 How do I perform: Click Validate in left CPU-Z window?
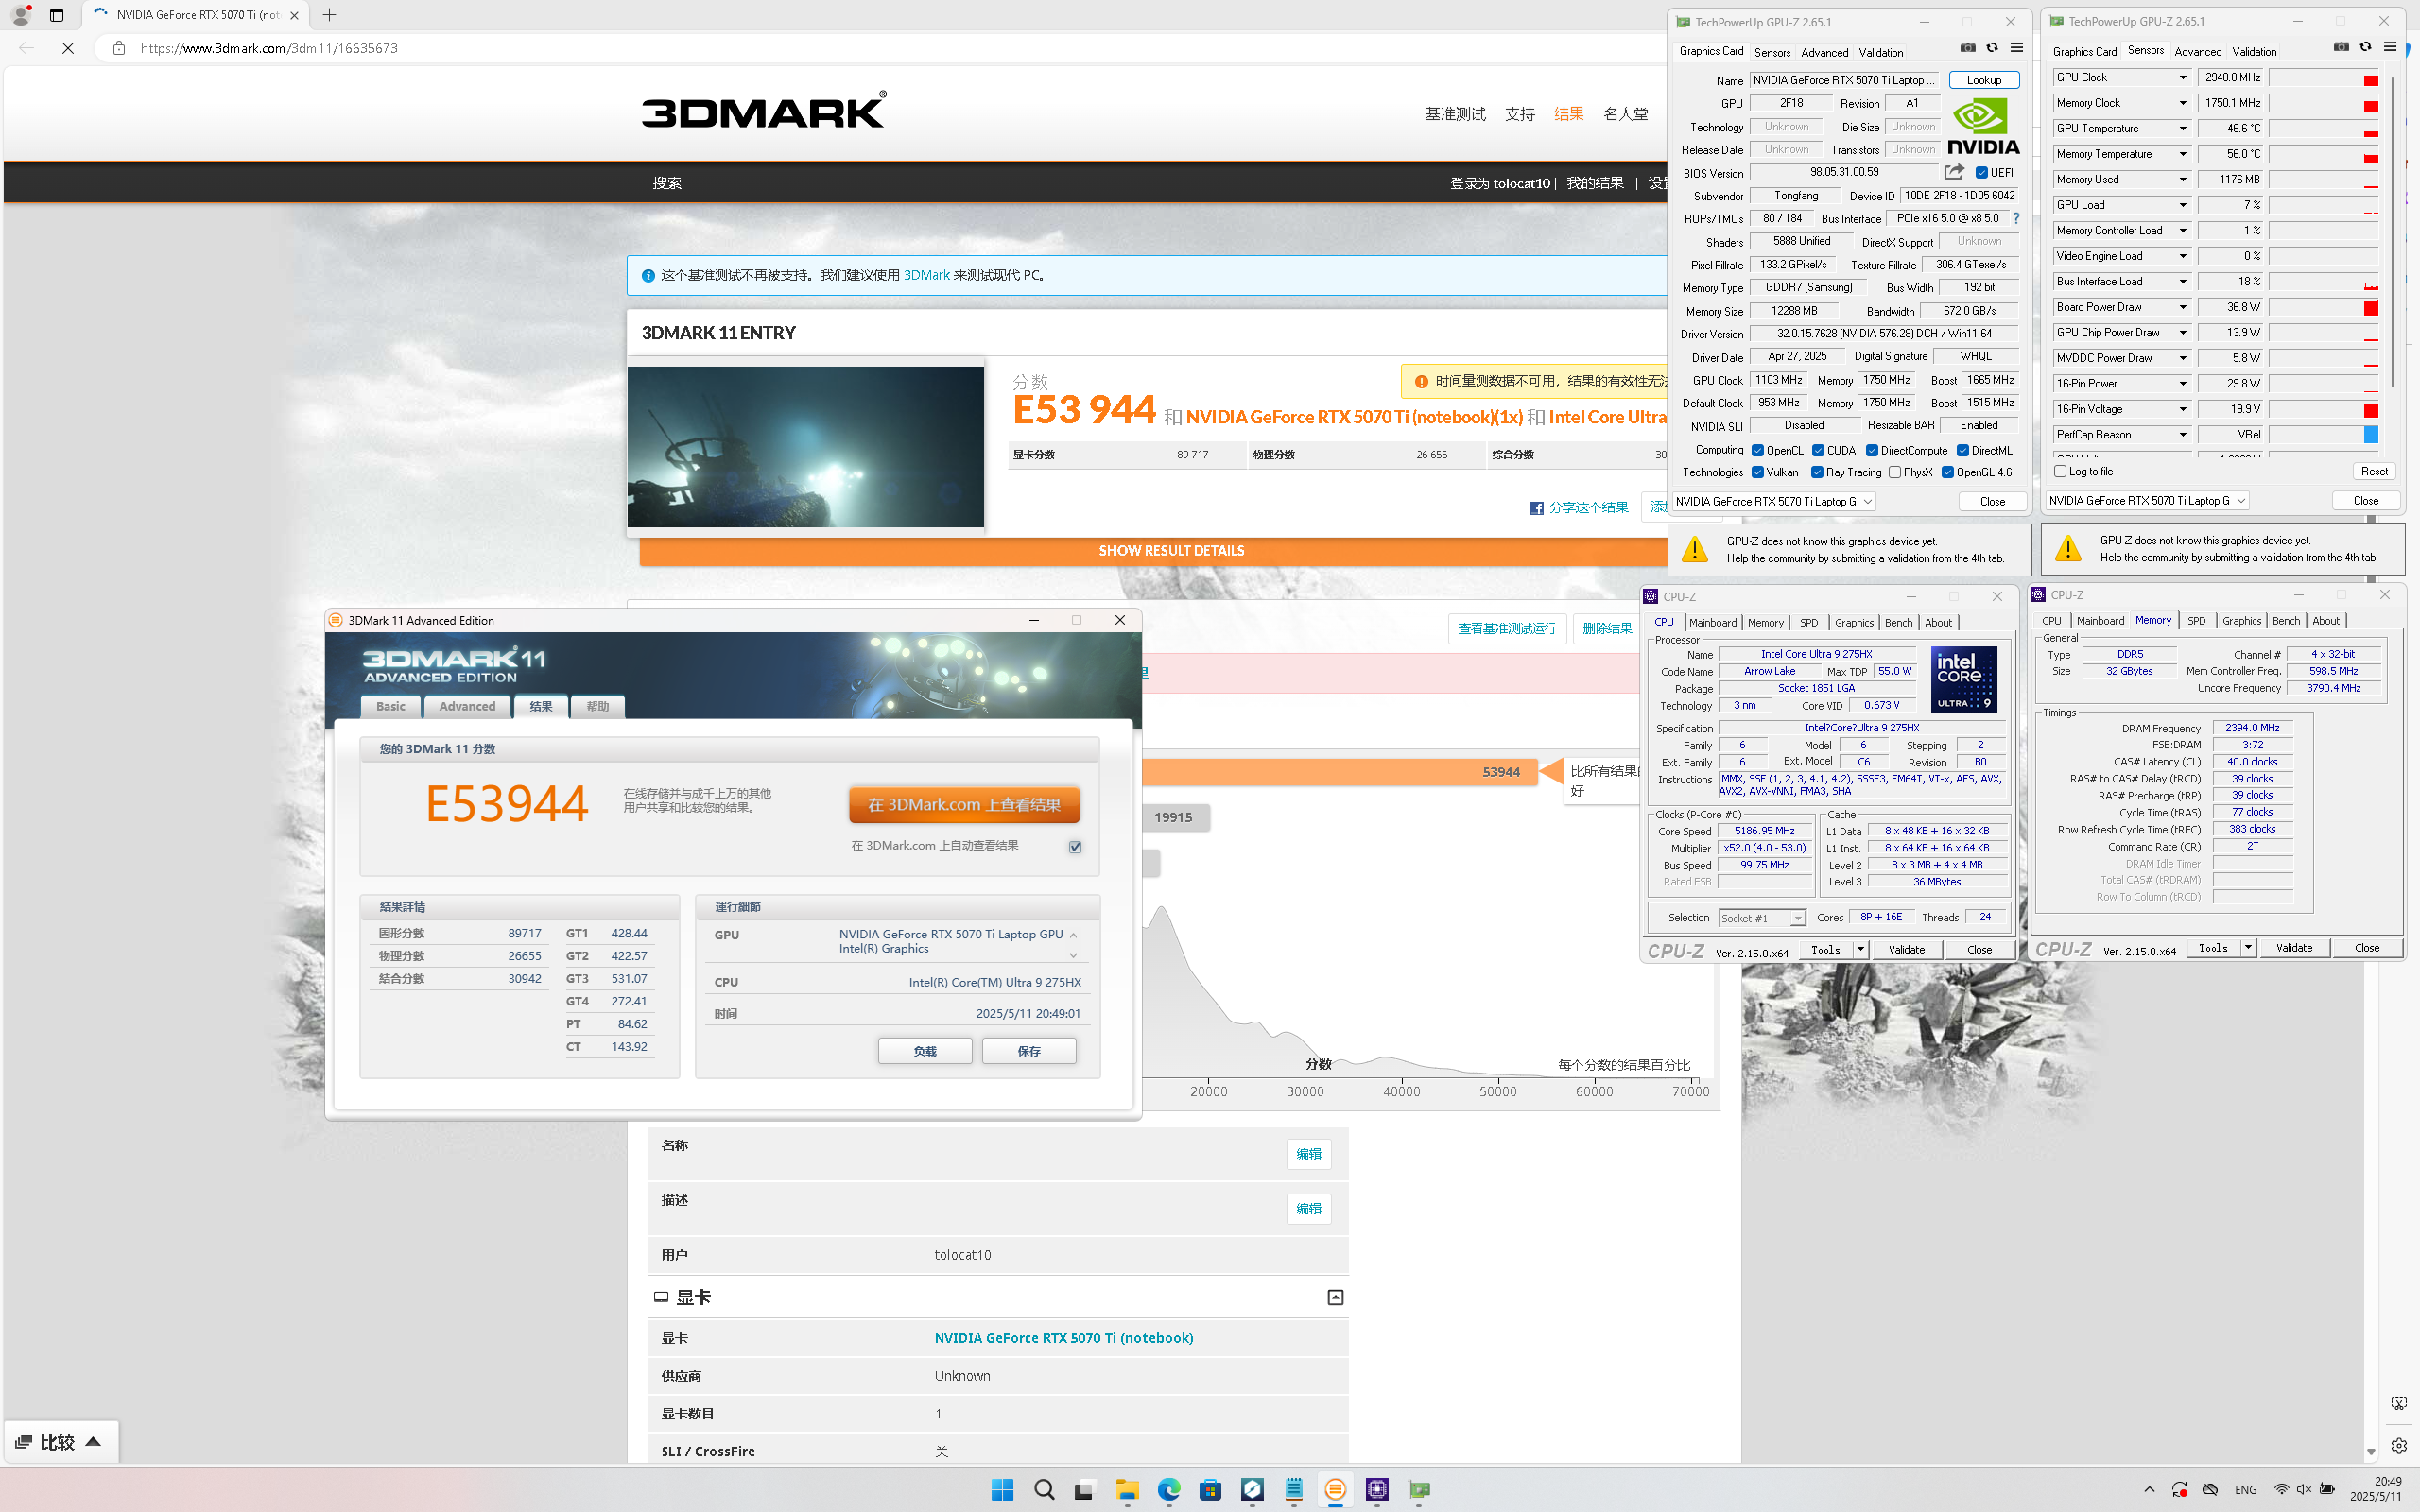click(x=1906, y=950)
